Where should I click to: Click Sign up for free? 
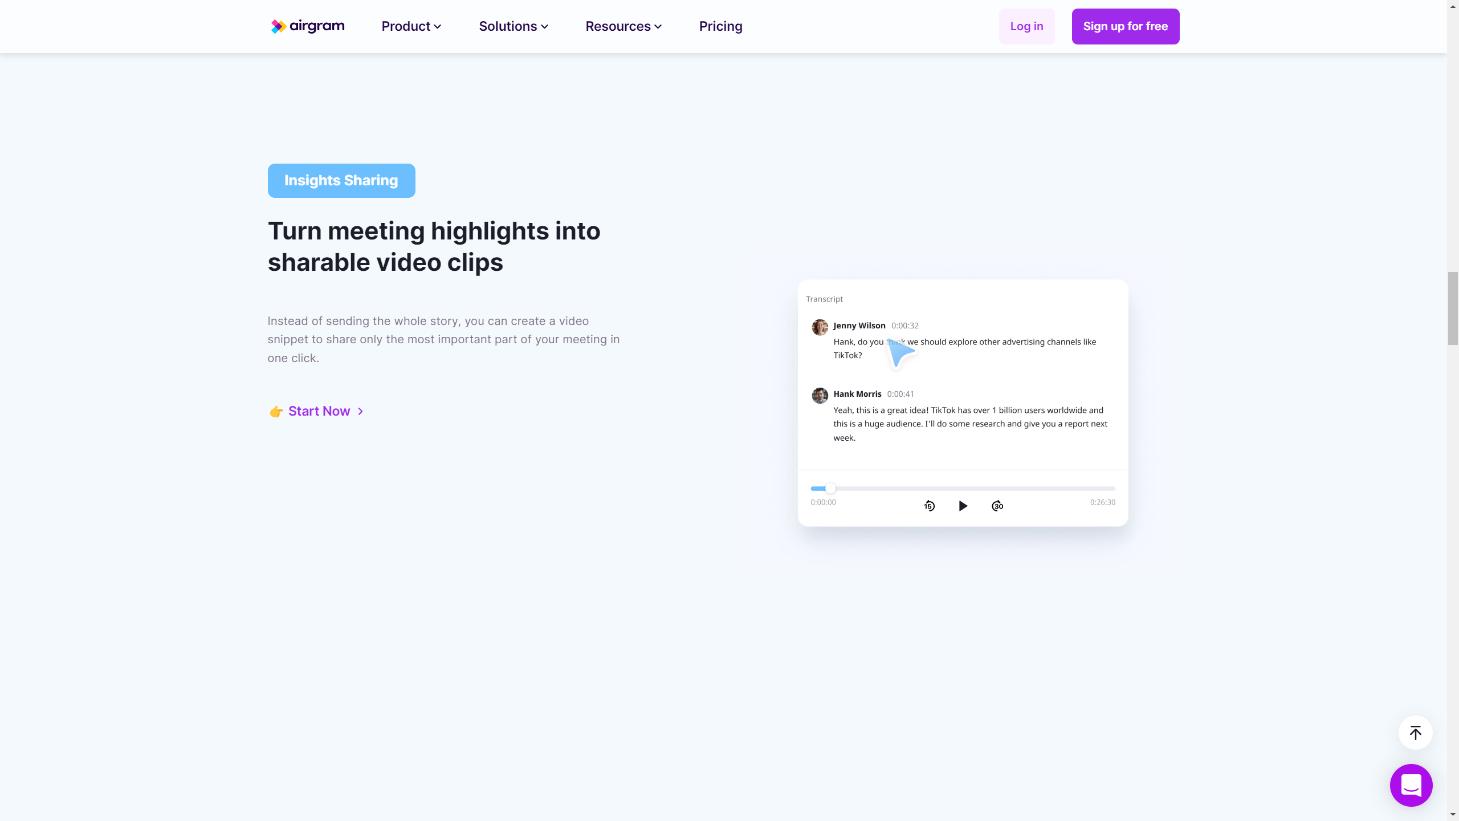tap(1125, 26)
